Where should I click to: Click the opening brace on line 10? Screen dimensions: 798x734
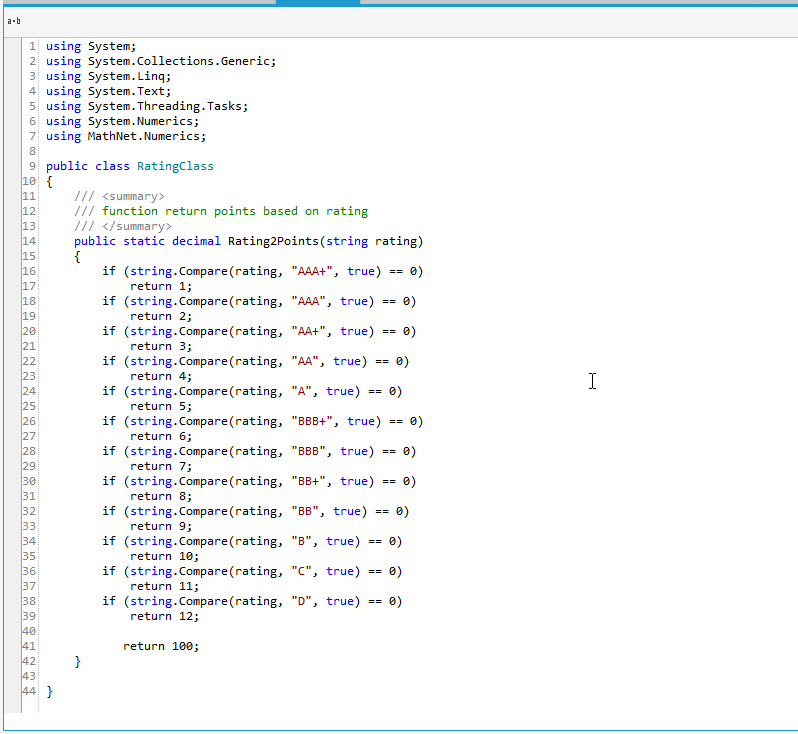click(49, 182)
